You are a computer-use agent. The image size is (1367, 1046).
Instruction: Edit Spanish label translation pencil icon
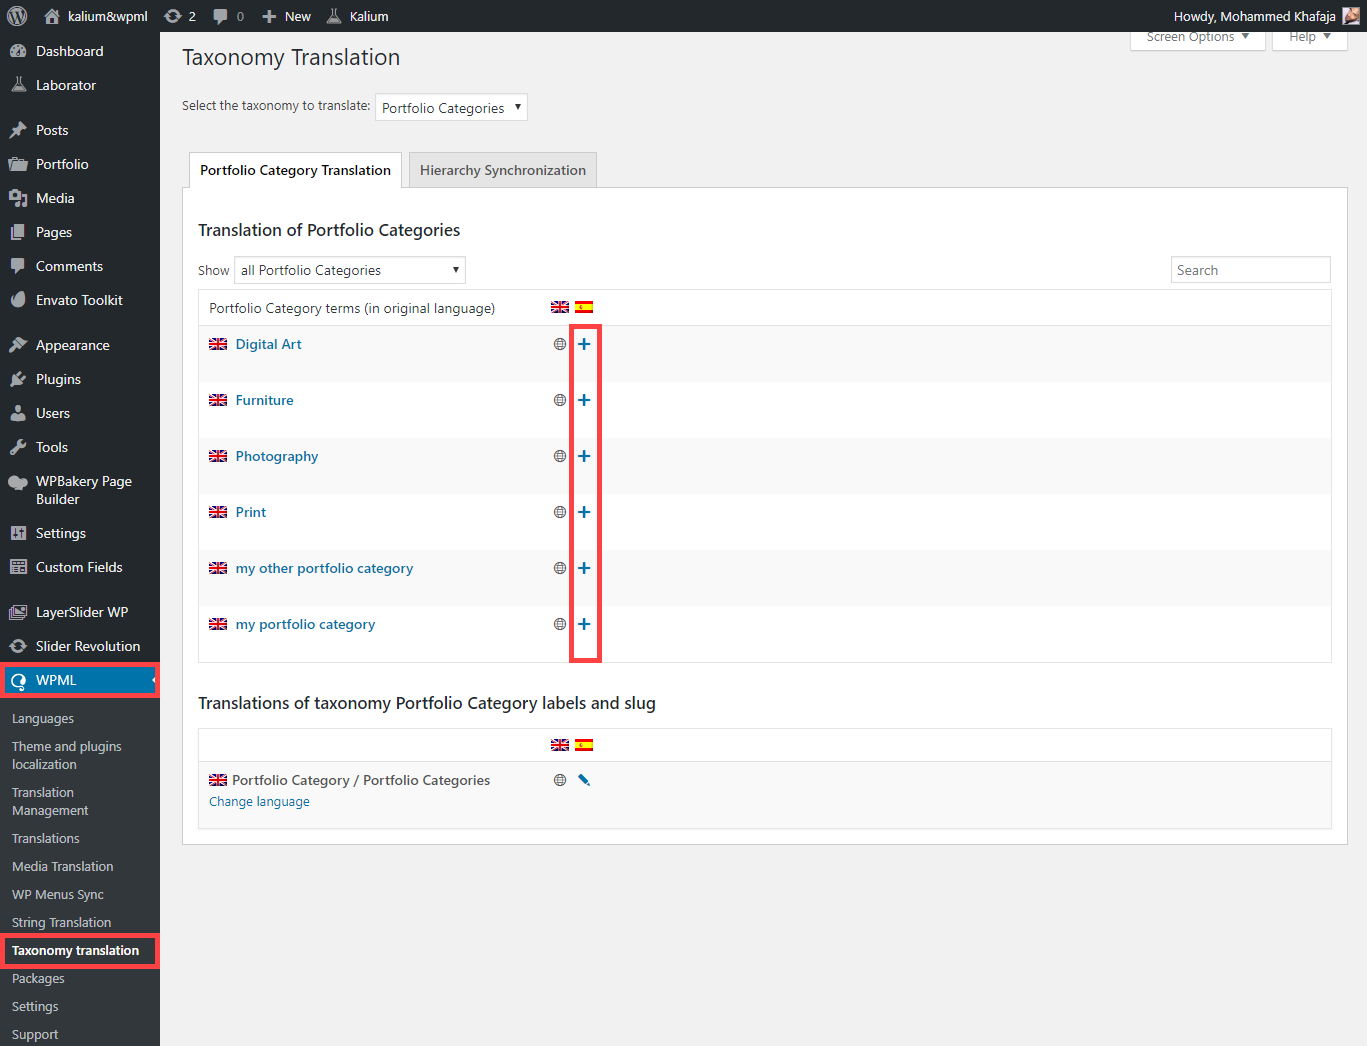click(x=584, y=780)
